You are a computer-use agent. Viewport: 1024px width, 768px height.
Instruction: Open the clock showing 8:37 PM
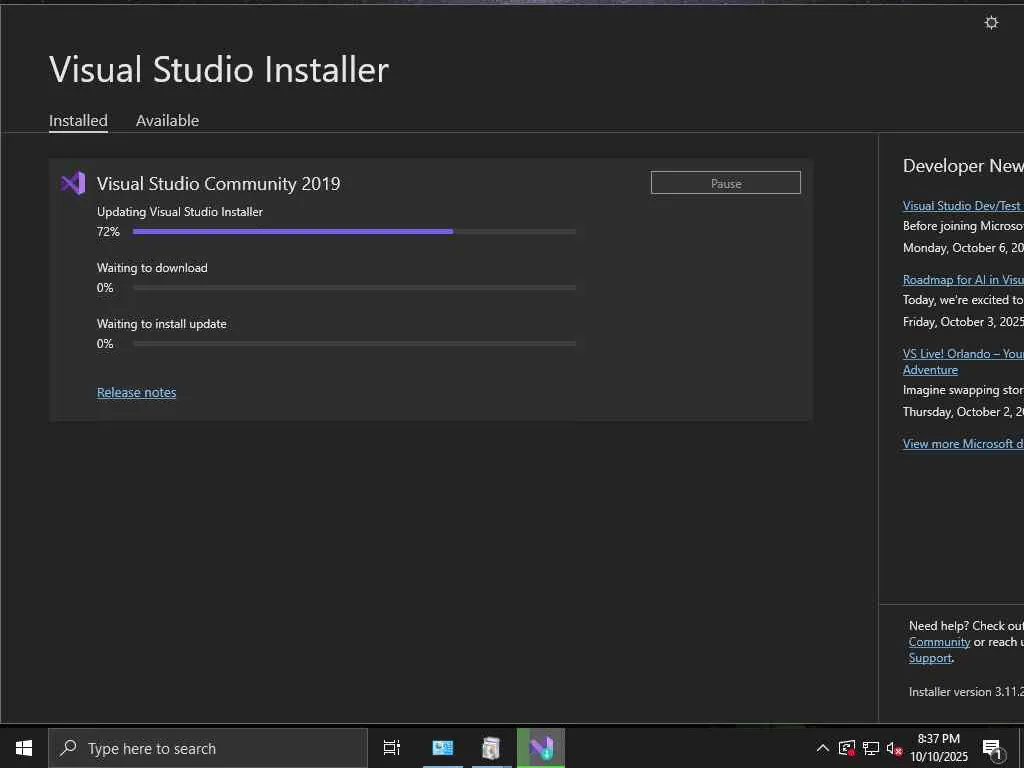click(938, 748)
